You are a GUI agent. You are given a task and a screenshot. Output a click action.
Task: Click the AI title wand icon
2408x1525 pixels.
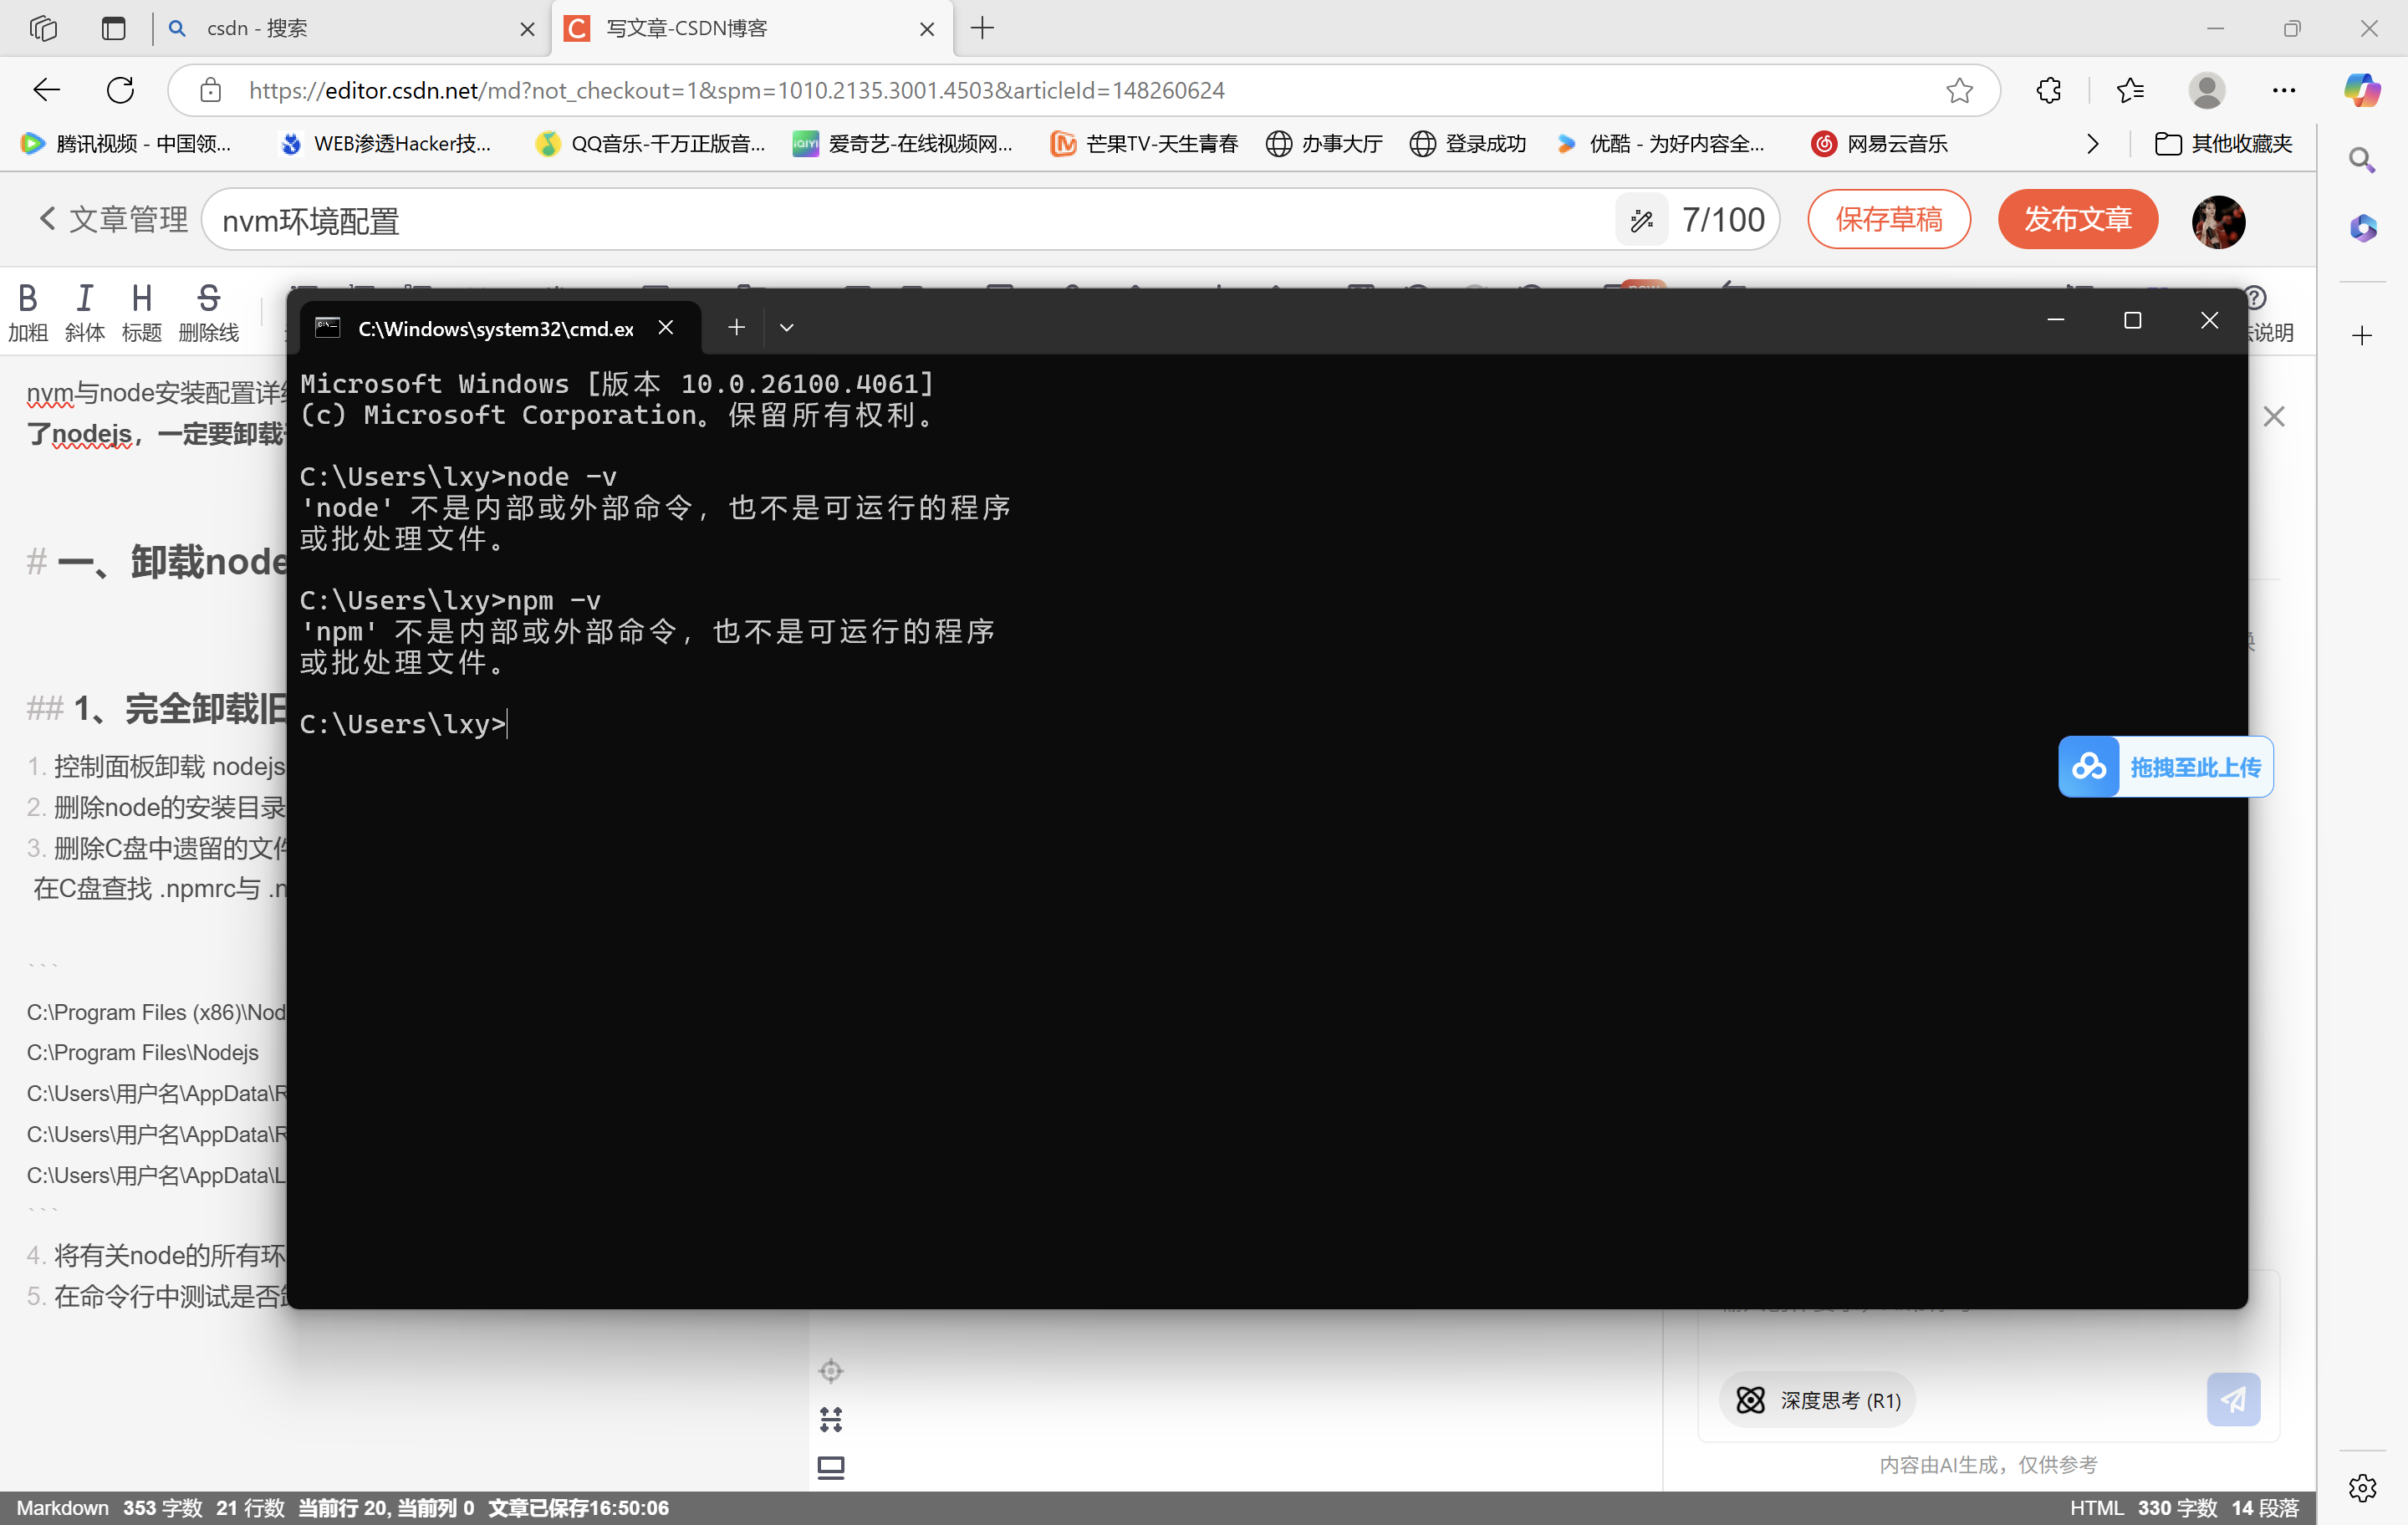click(x=1641, y=220)
